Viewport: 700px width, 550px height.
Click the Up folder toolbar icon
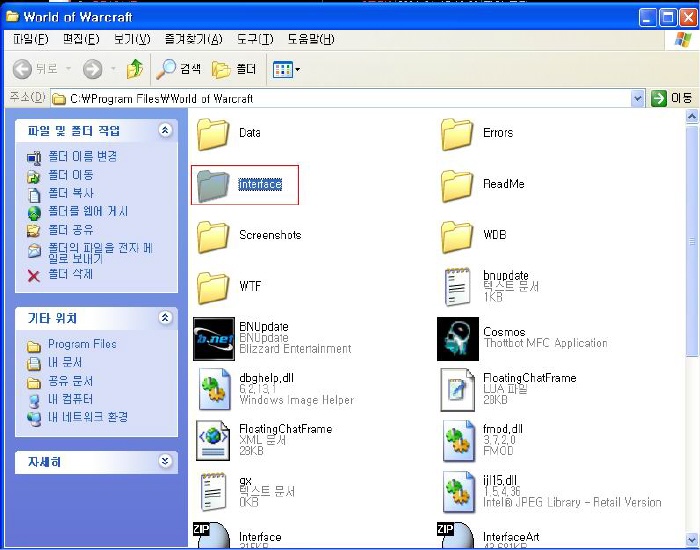click(134, 69)
